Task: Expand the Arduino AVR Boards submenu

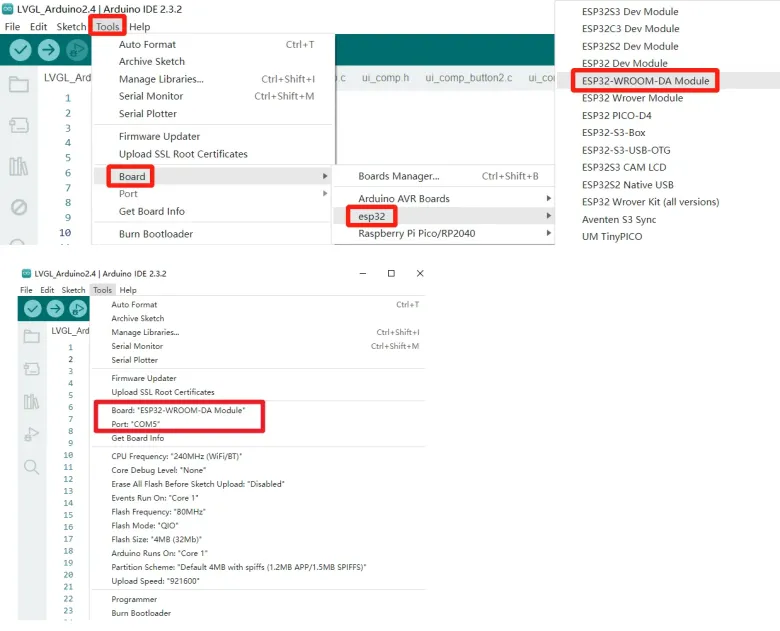Action: click(404, 199)
